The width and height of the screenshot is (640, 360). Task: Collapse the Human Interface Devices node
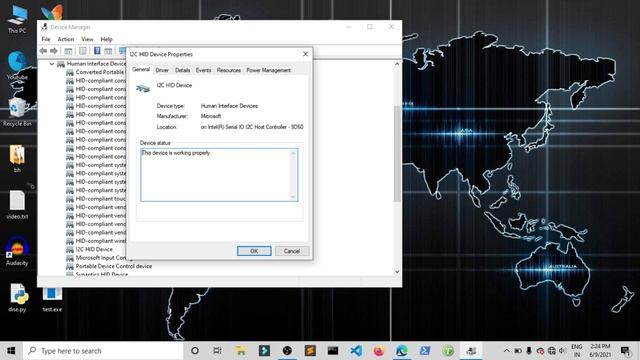pos(52,64)
